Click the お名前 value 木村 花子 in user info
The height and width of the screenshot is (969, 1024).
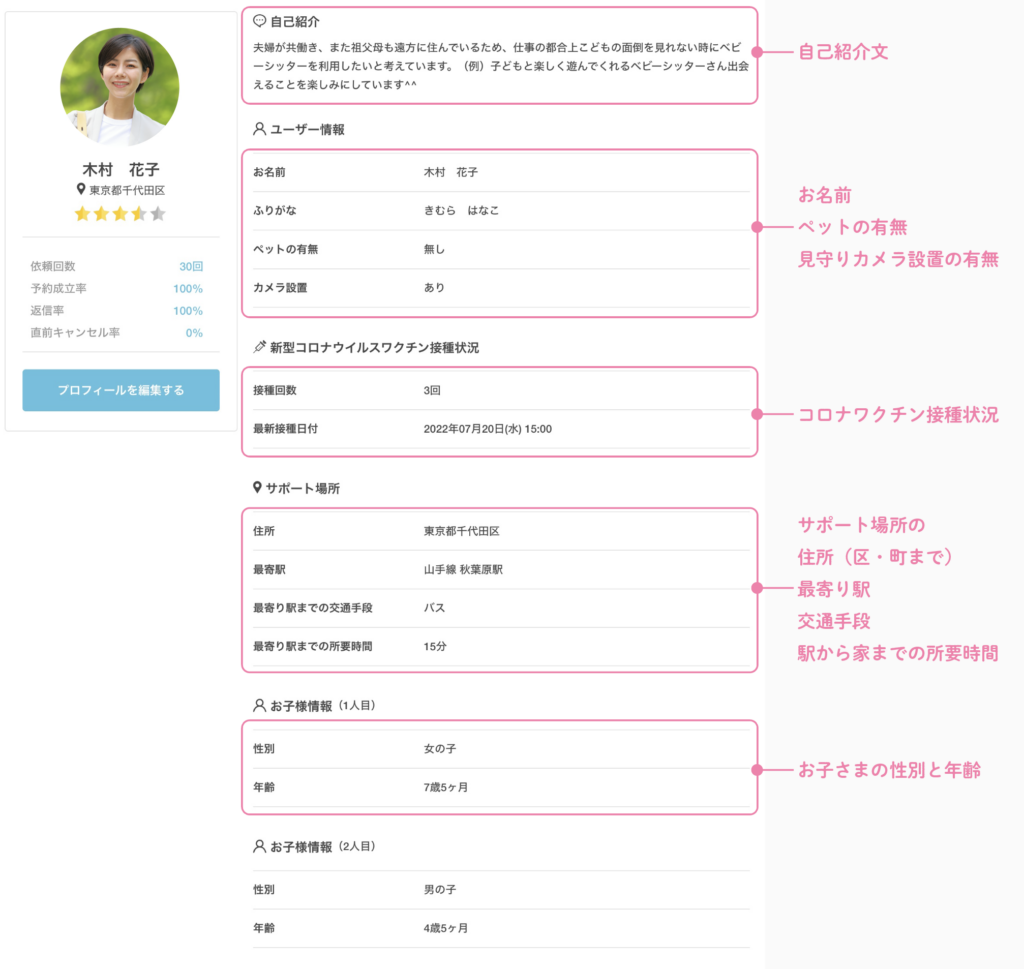(451, 172)
